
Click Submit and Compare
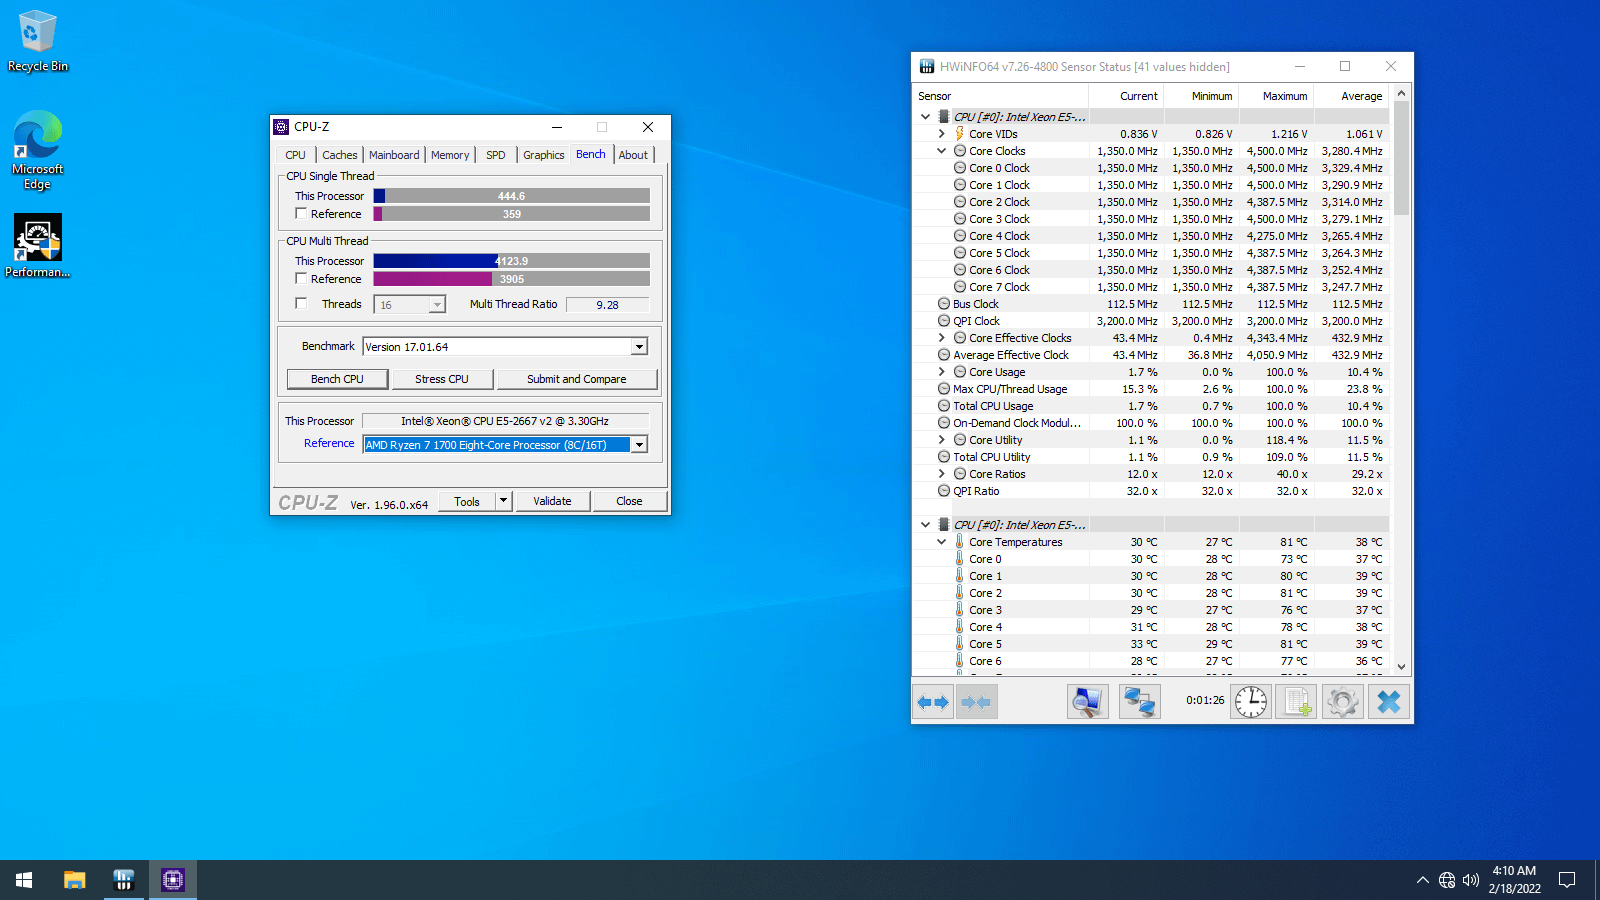(x=577, y=379)
